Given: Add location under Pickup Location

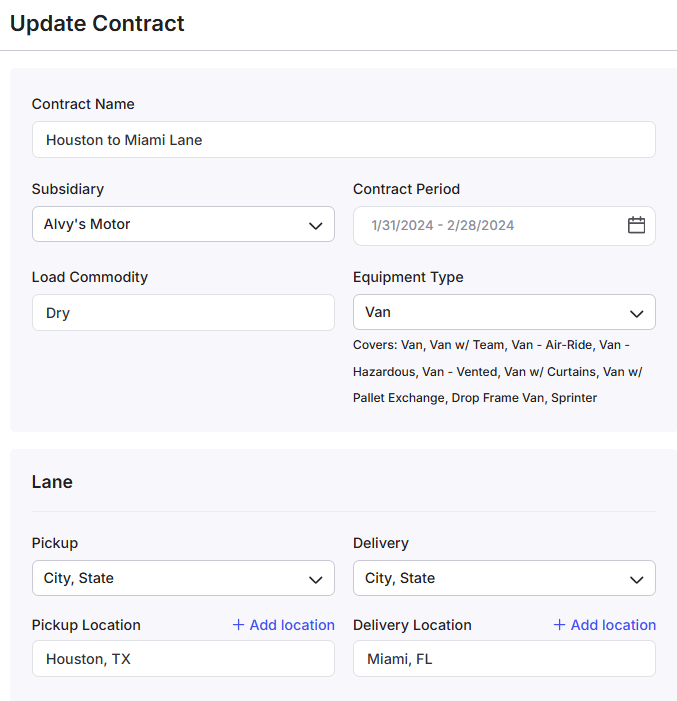Looking at the screenshot, I should [283, 625].
